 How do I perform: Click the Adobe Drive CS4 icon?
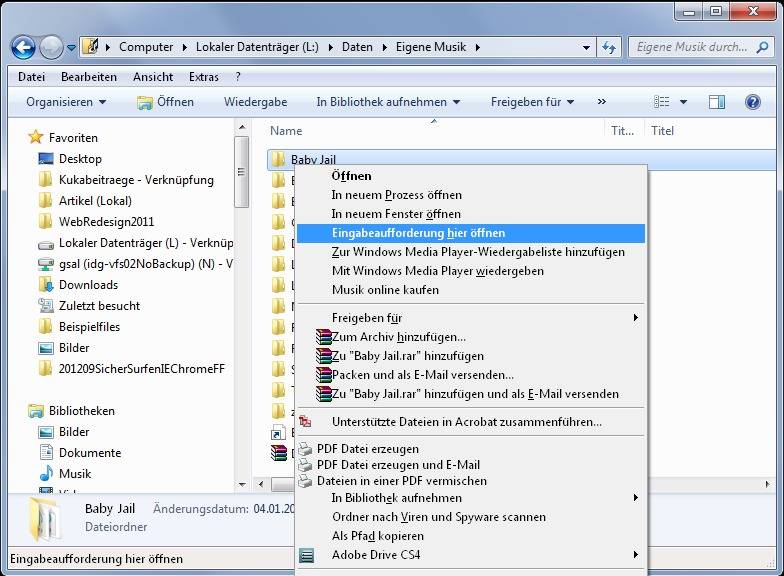(306, 555)
